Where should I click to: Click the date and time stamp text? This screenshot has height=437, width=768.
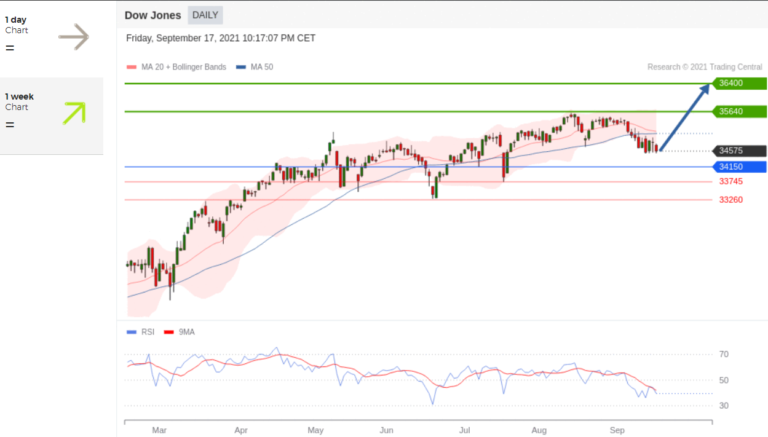(221, 38)
